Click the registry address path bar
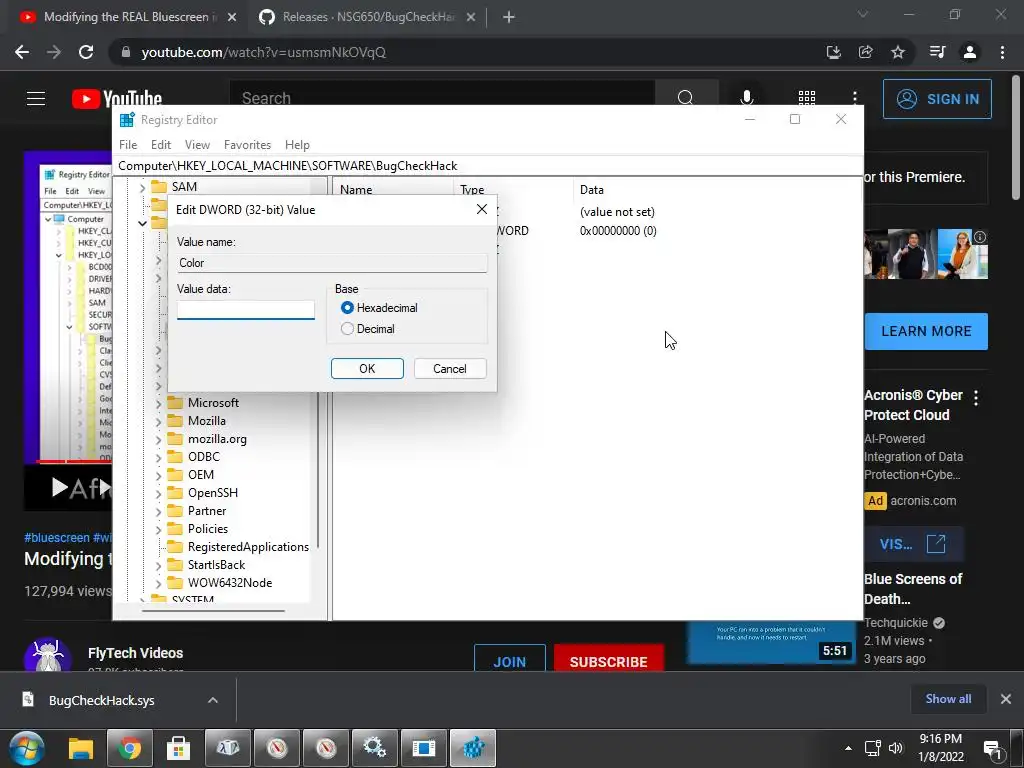This screenshot has width=1024, height=768. (488, 166)
